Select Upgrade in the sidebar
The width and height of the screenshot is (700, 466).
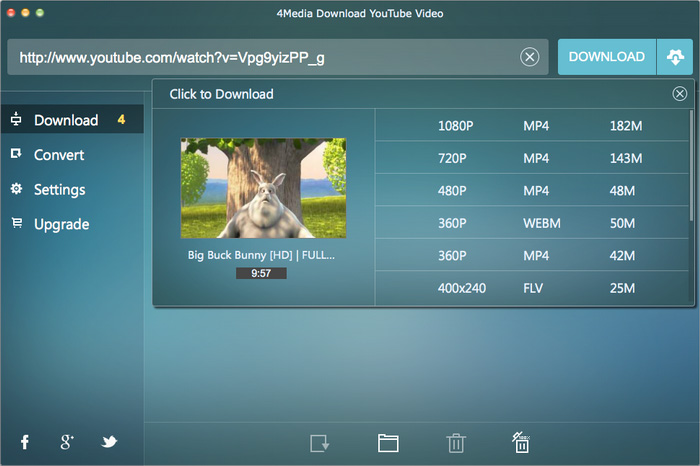[61, 224]
